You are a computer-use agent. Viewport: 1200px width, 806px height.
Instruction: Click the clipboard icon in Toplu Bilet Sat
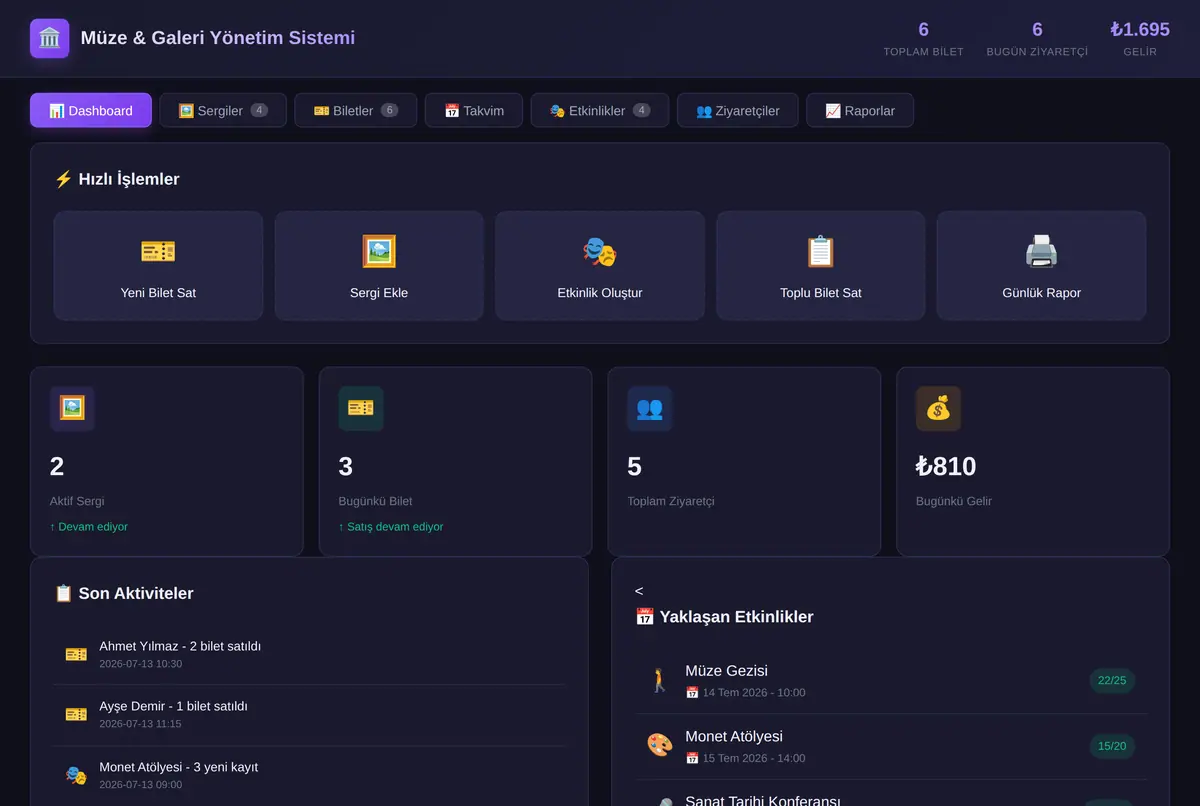(x=820, y=251)
